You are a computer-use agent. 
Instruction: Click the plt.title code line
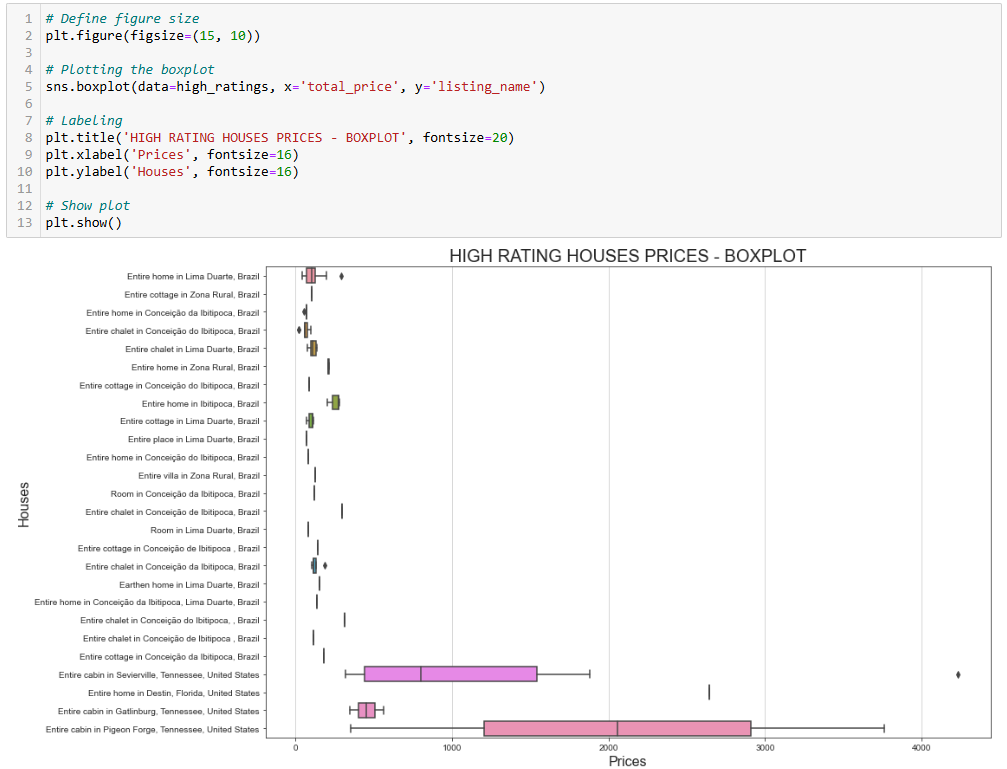click(x=279, y=137)
